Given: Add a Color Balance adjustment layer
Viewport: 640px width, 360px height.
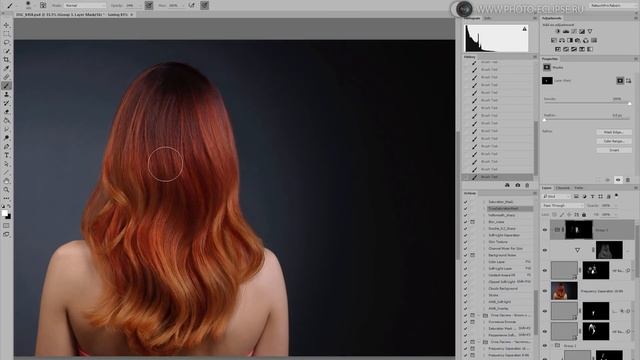Looking at the screenshot, I should (x=562, y=40).
